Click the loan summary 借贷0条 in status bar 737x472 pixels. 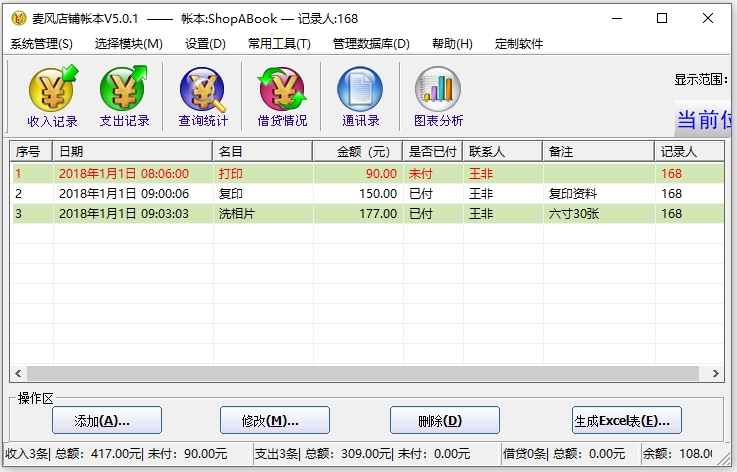pyautogui.click(x=525, y=454)
